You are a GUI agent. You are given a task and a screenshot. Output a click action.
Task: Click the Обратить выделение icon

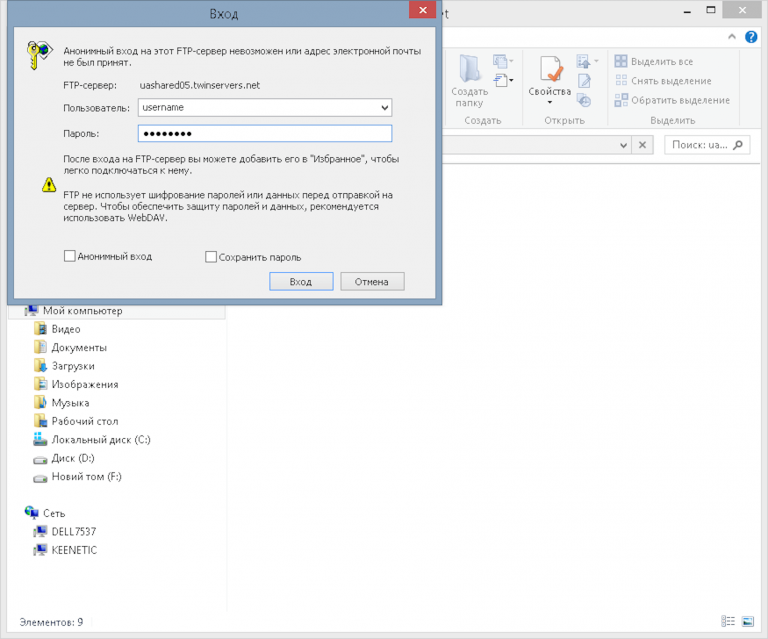coord(621,100)
